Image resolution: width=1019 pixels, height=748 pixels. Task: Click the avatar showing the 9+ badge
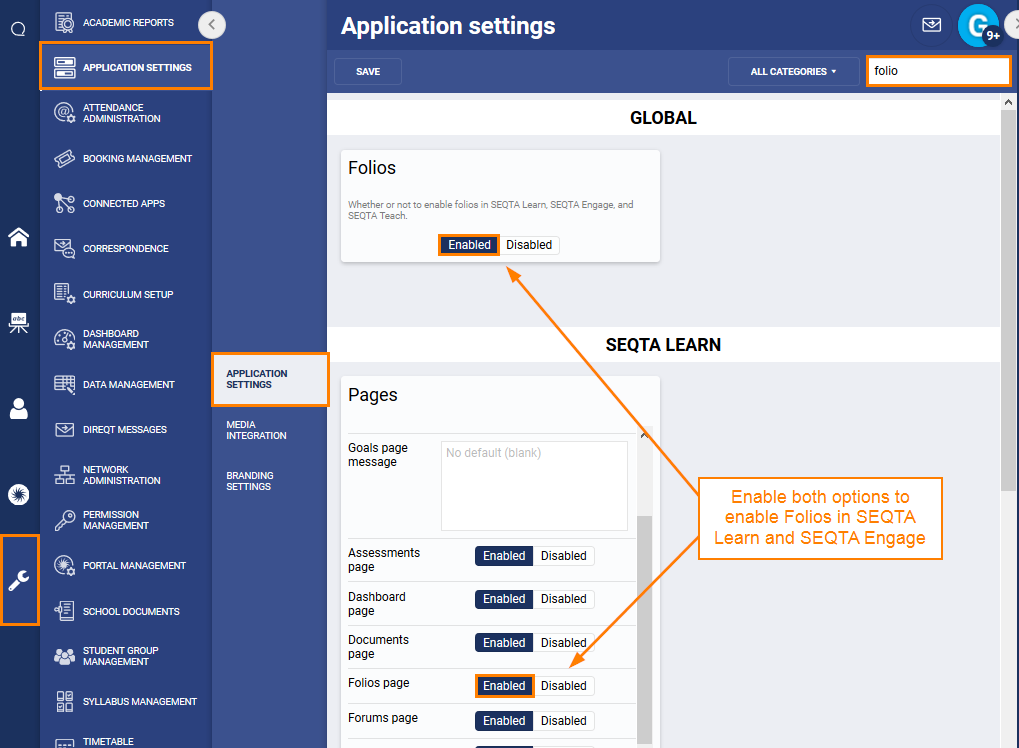coord(977,25)
